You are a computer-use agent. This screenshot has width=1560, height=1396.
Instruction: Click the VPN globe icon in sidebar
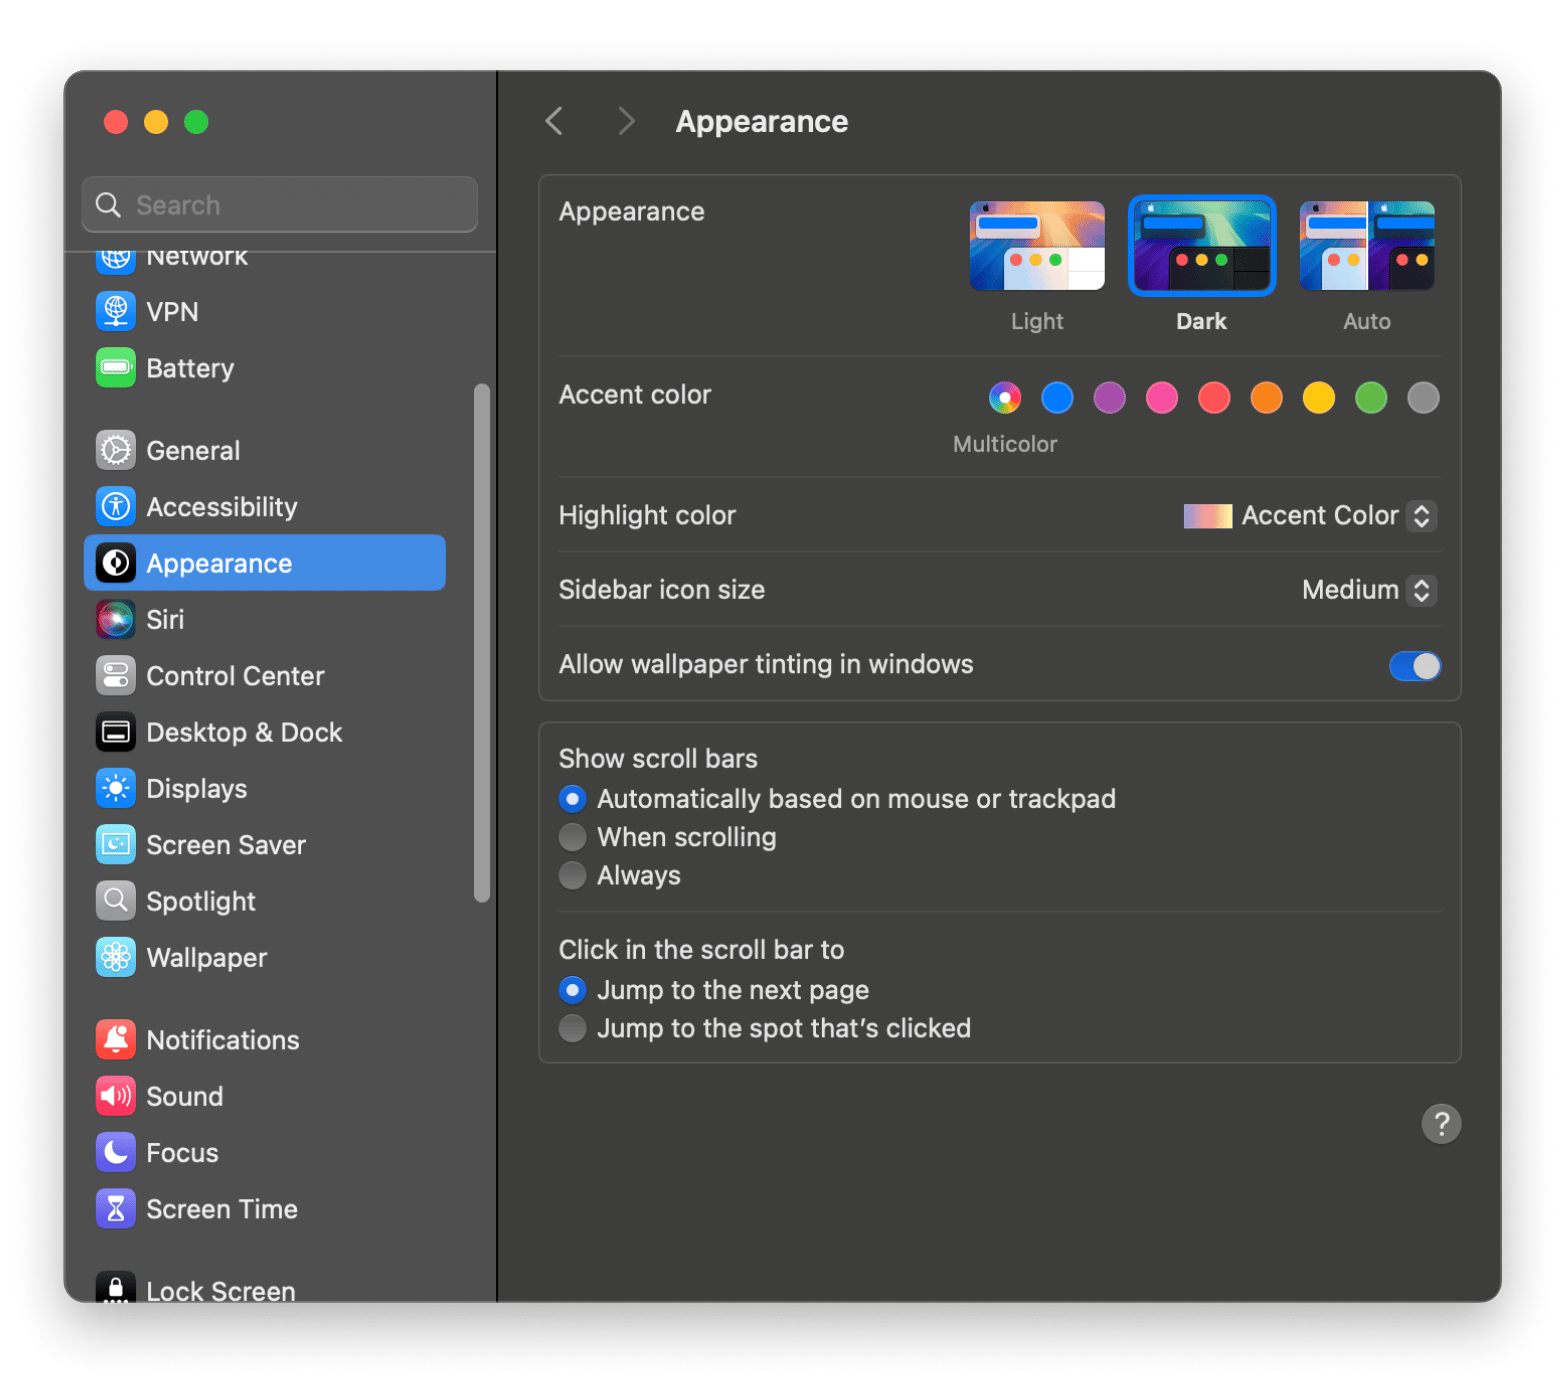(x=116, y=311)
